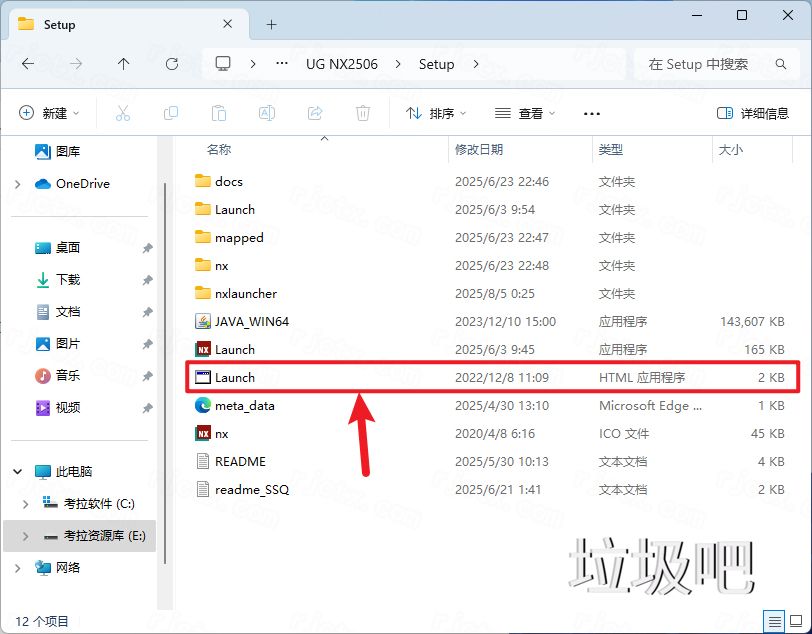
Task: Click the Paste clipboard icon
Action: pyautogui.click(x=219, y=113)
